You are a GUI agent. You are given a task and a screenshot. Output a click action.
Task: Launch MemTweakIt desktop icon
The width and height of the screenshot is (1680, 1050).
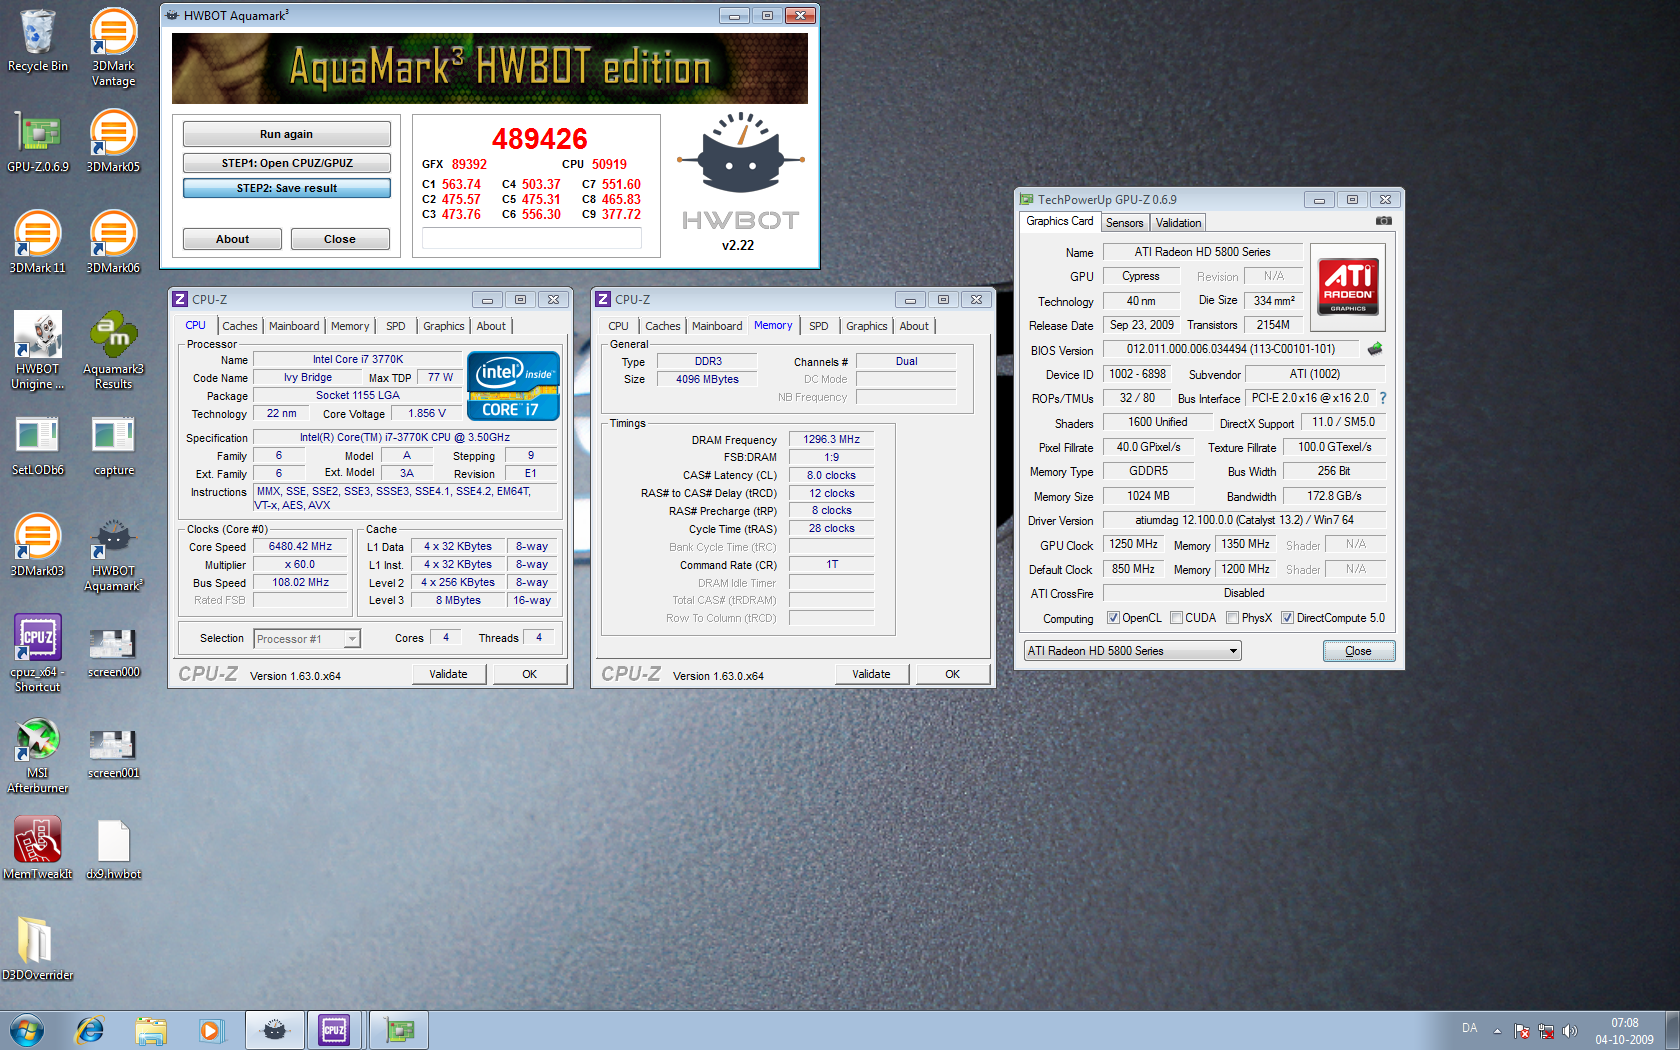tap(38, 848)
